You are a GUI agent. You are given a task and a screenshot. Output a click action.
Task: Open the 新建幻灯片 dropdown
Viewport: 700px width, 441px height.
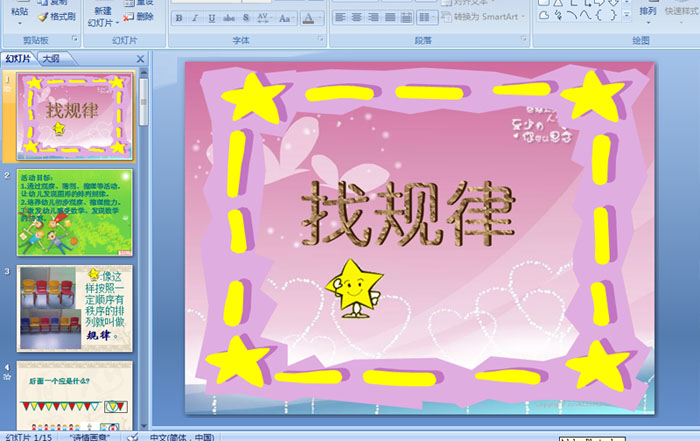click(103, 17)
